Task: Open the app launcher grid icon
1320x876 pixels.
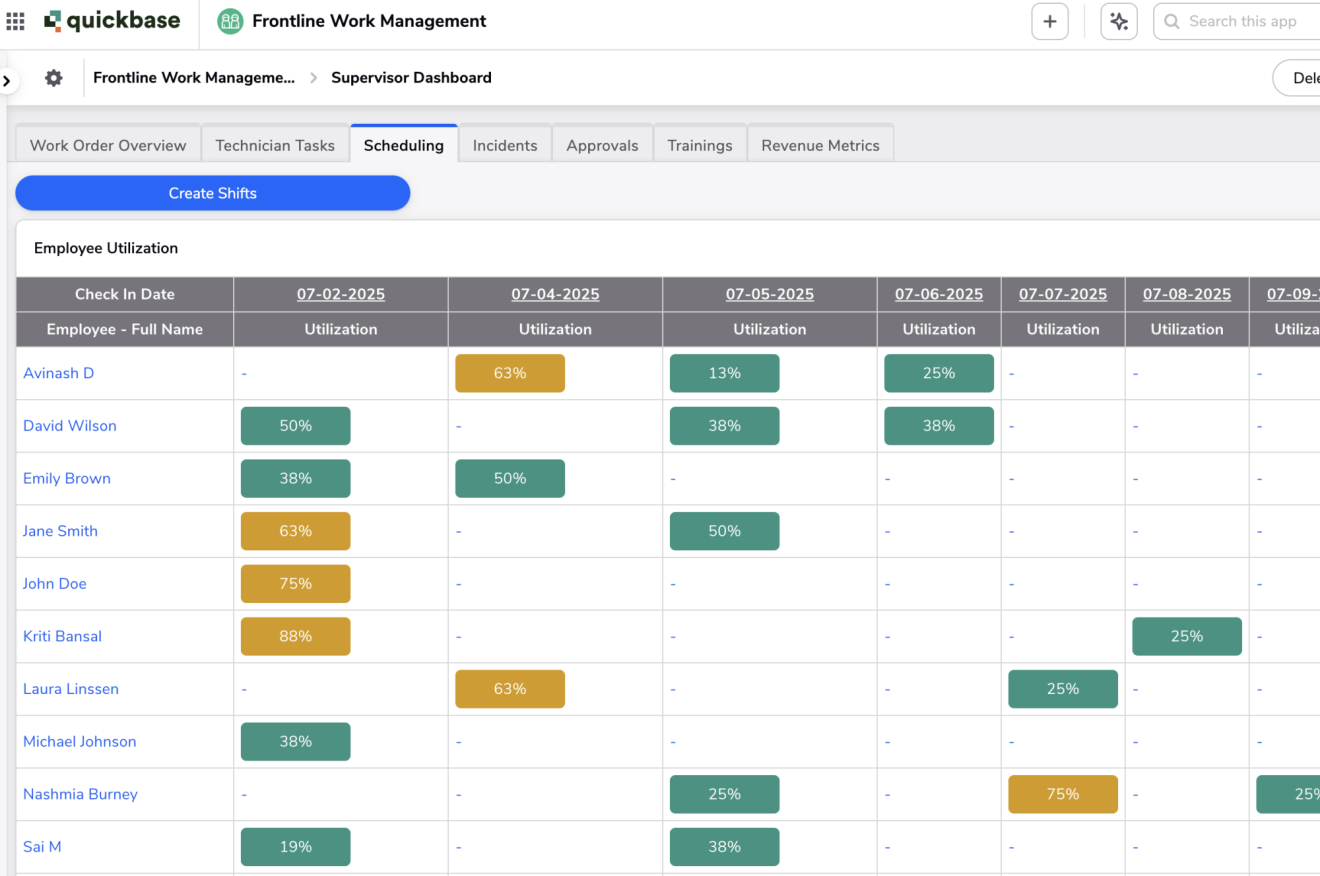Action: tap(15, 21)
